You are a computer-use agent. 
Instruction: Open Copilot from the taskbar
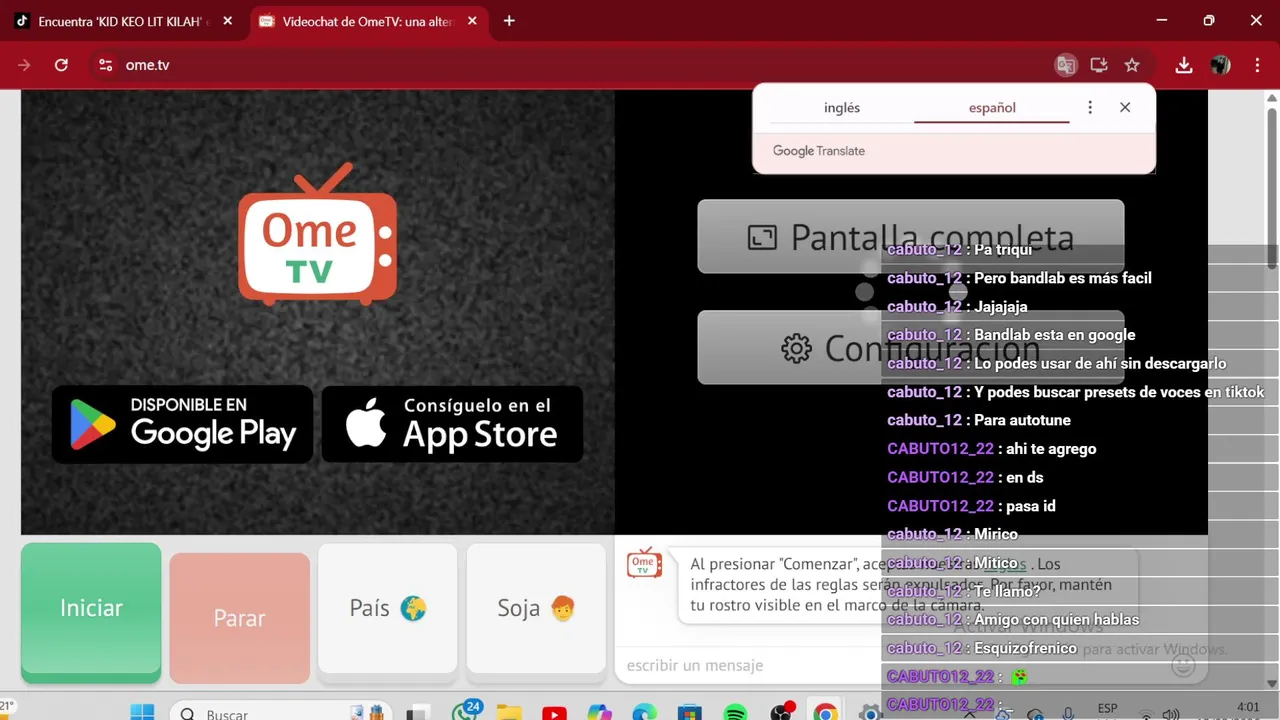[599, 713]
